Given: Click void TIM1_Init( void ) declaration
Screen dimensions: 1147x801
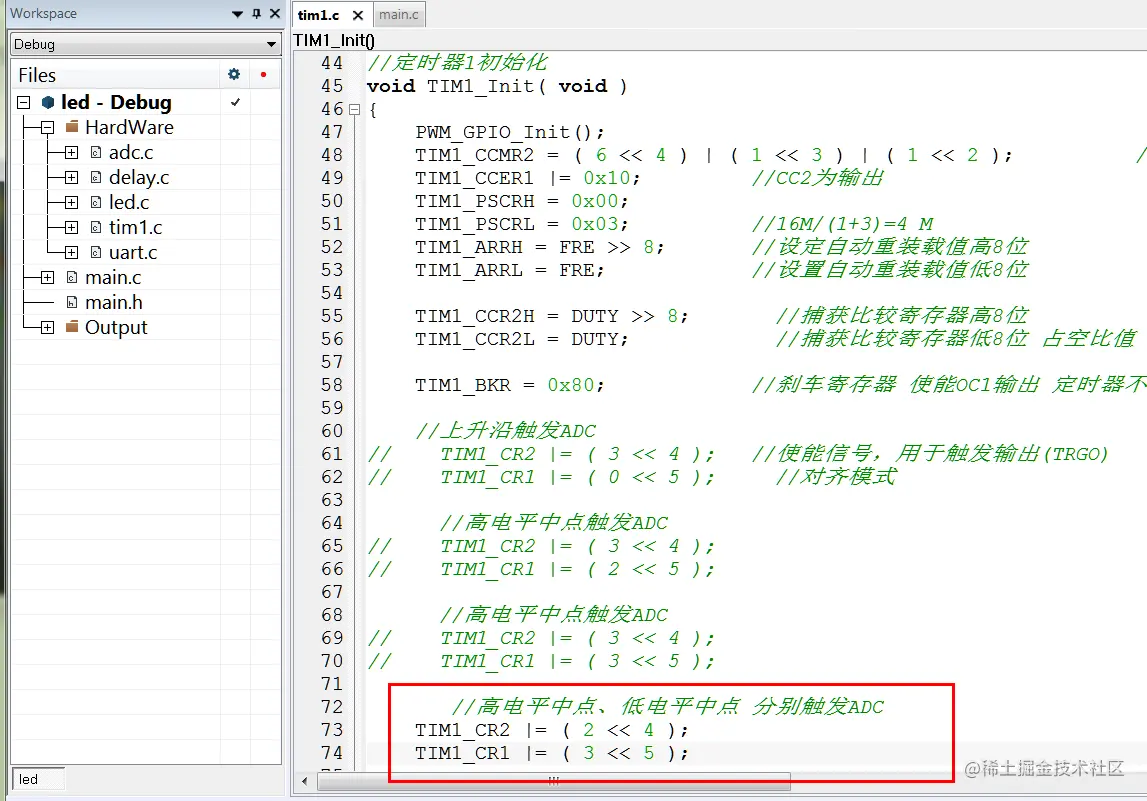Looking at the screenshot, I should click(497, 86).
